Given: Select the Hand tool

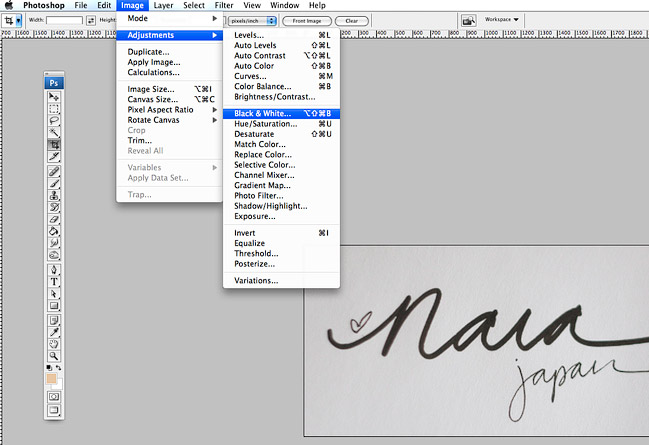Looking at the screenshot, I should coord(54,344).
